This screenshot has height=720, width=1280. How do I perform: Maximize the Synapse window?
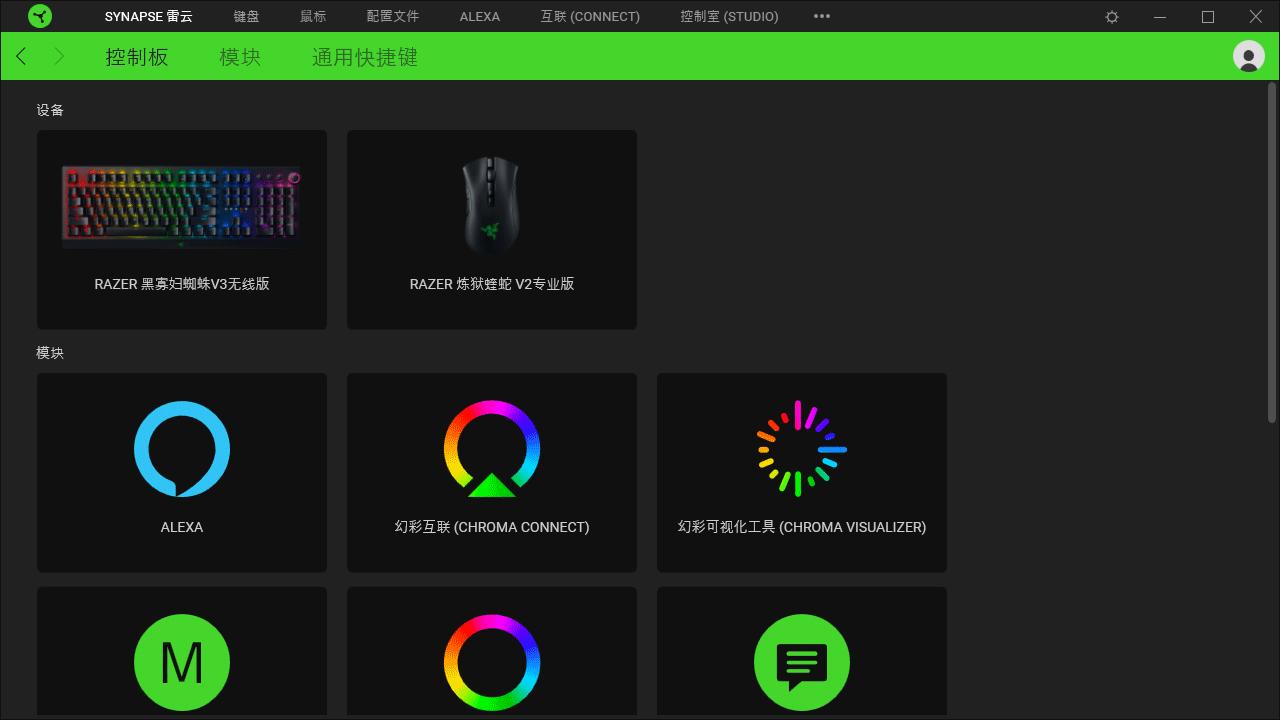1208,17
